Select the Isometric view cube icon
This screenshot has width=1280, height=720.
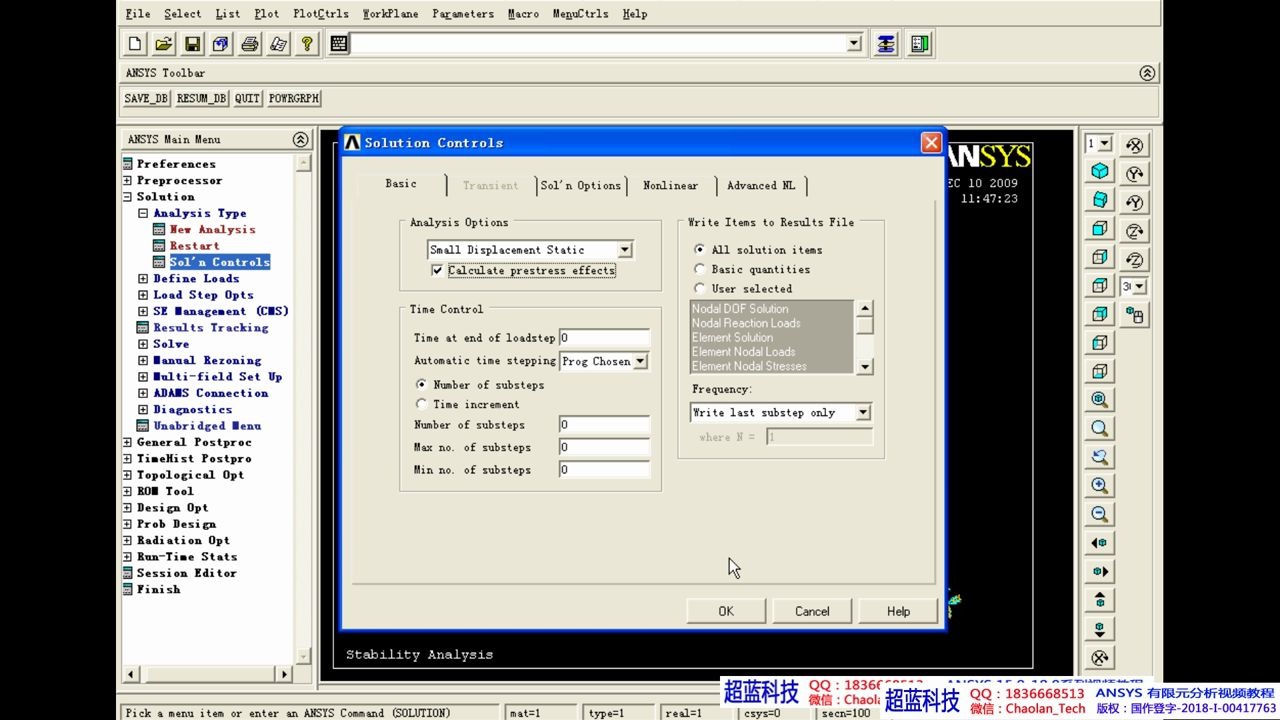[x=1100, y=171]
